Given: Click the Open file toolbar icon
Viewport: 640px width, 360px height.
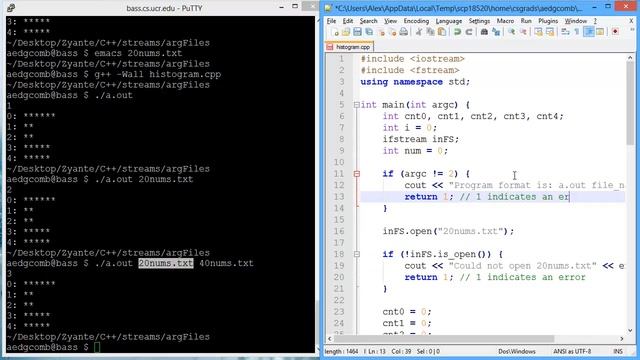Looking at the screenshot, I should tap(346, 32).
